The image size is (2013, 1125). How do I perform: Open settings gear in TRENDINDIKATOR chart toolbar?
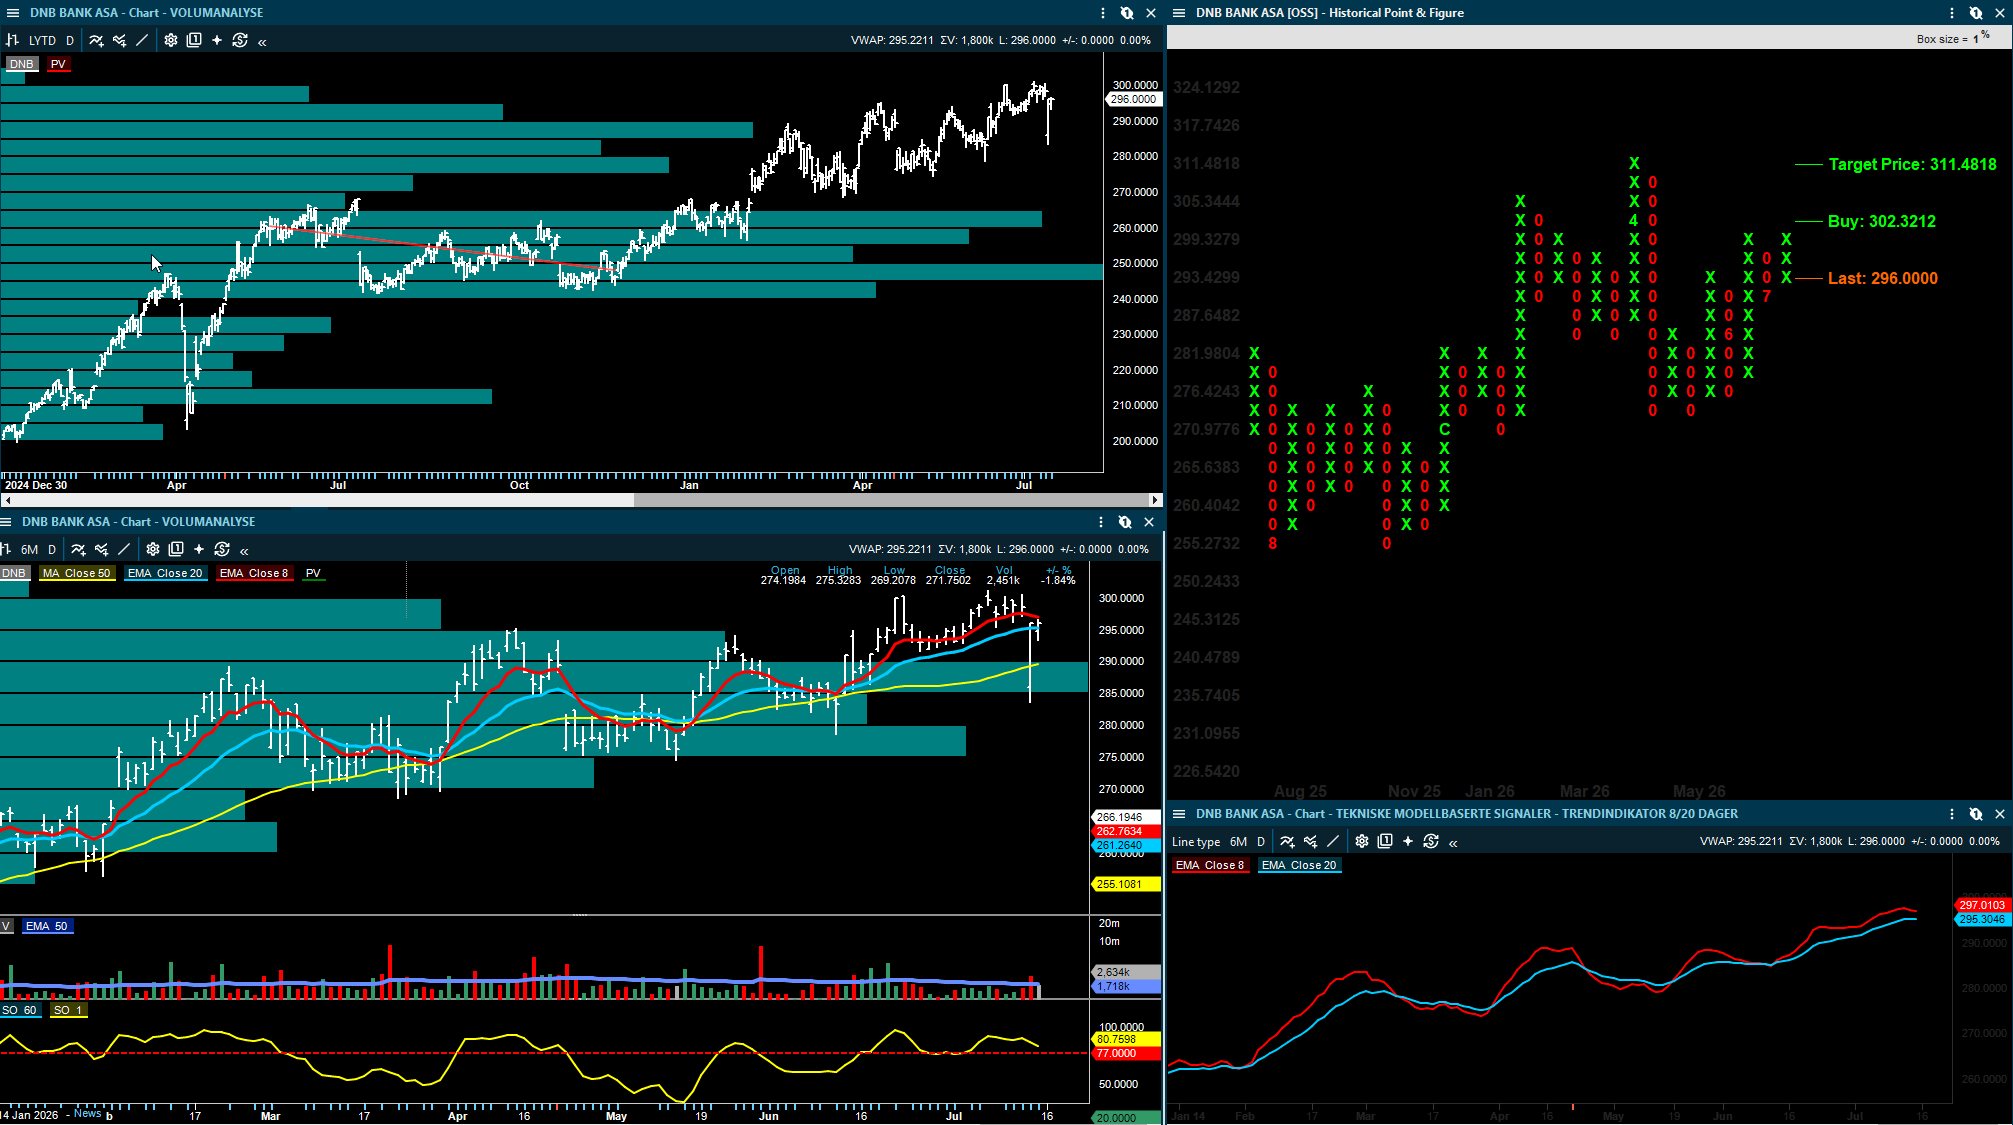click(1362, 841)
